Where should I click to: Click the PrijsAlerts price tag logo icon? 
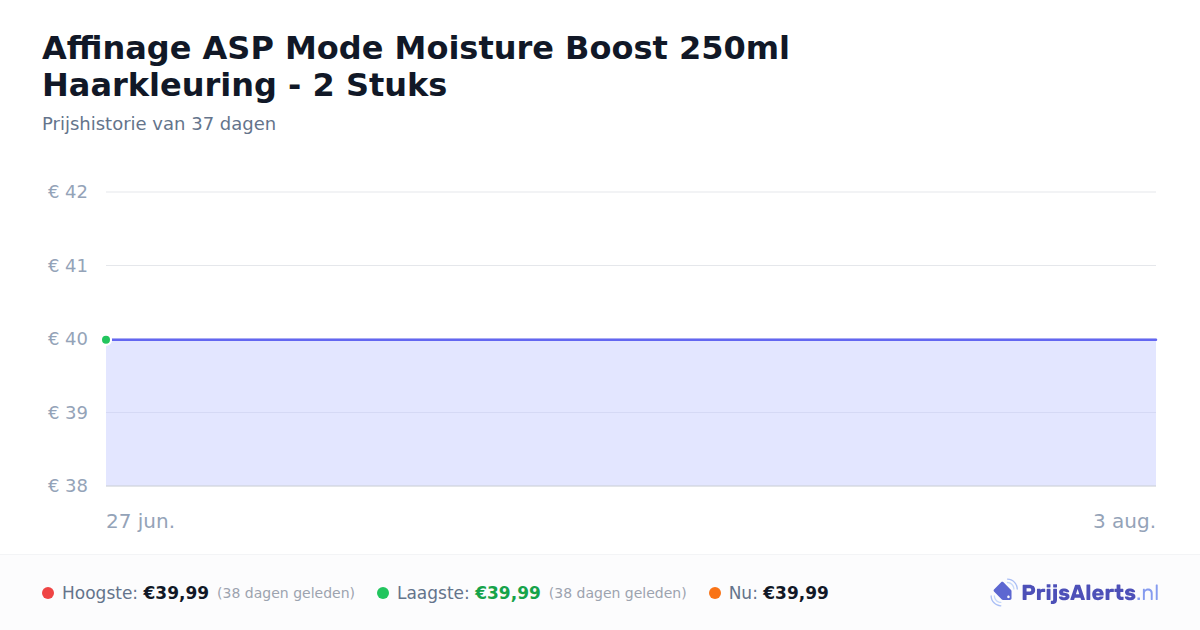tap(1003, 593)
